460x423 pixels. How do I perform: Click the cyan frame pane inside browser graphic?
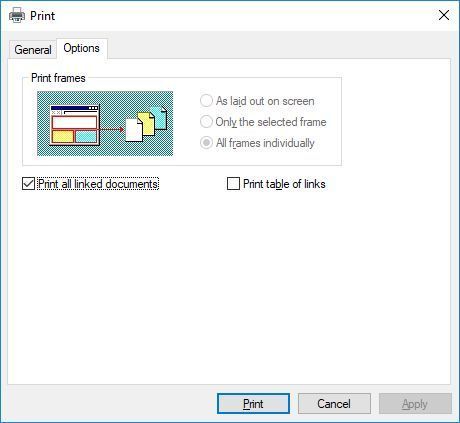86,136
